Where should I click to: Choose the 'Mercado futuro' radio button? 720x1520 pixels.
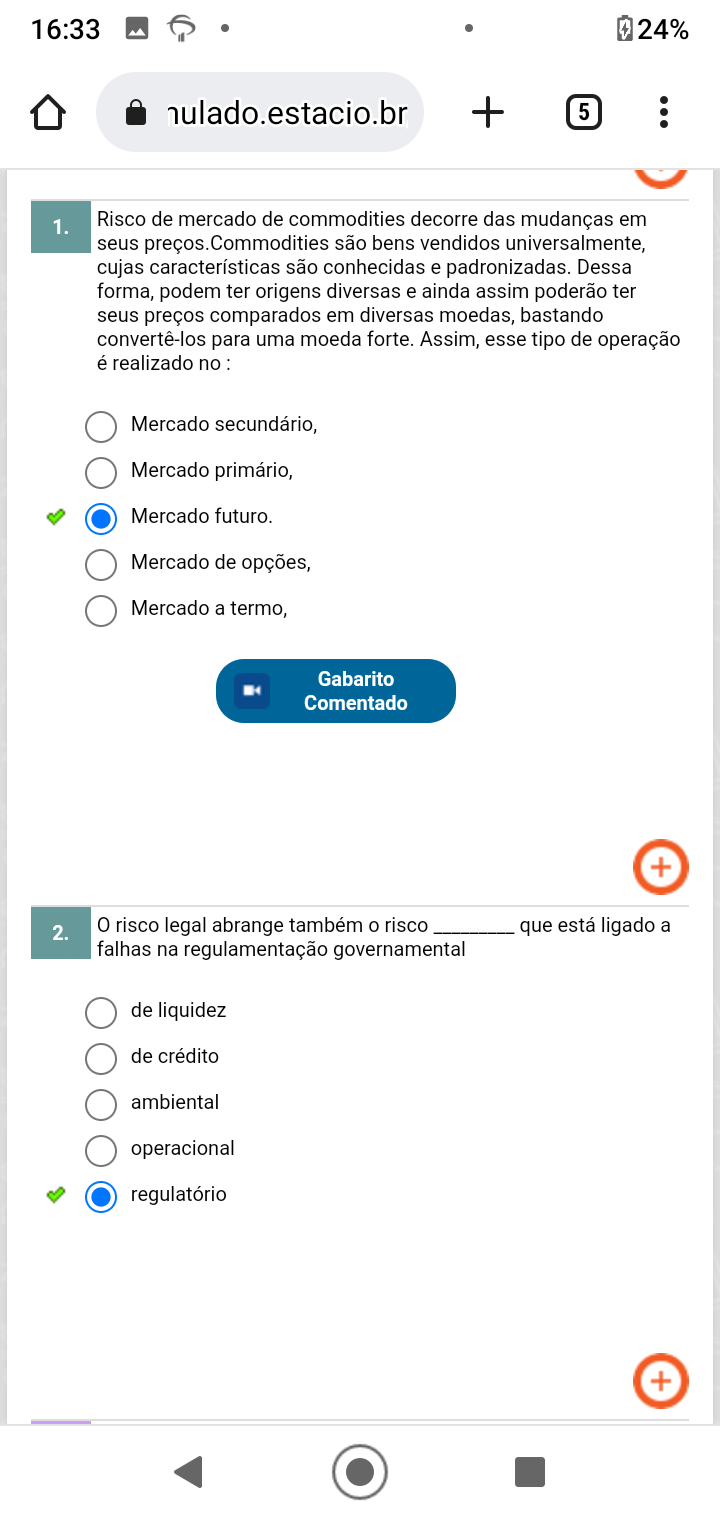coord(101,517)
